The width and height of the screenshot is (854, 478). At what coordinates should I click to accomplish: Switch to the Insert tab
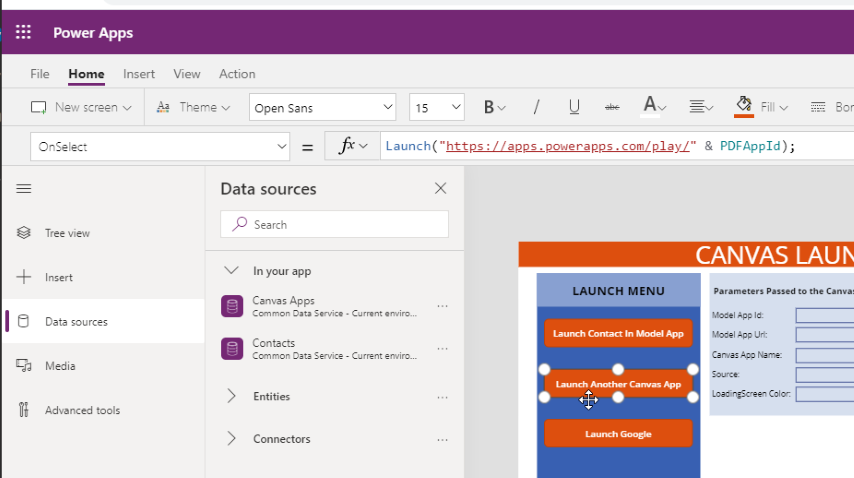(x=139, y=74)
